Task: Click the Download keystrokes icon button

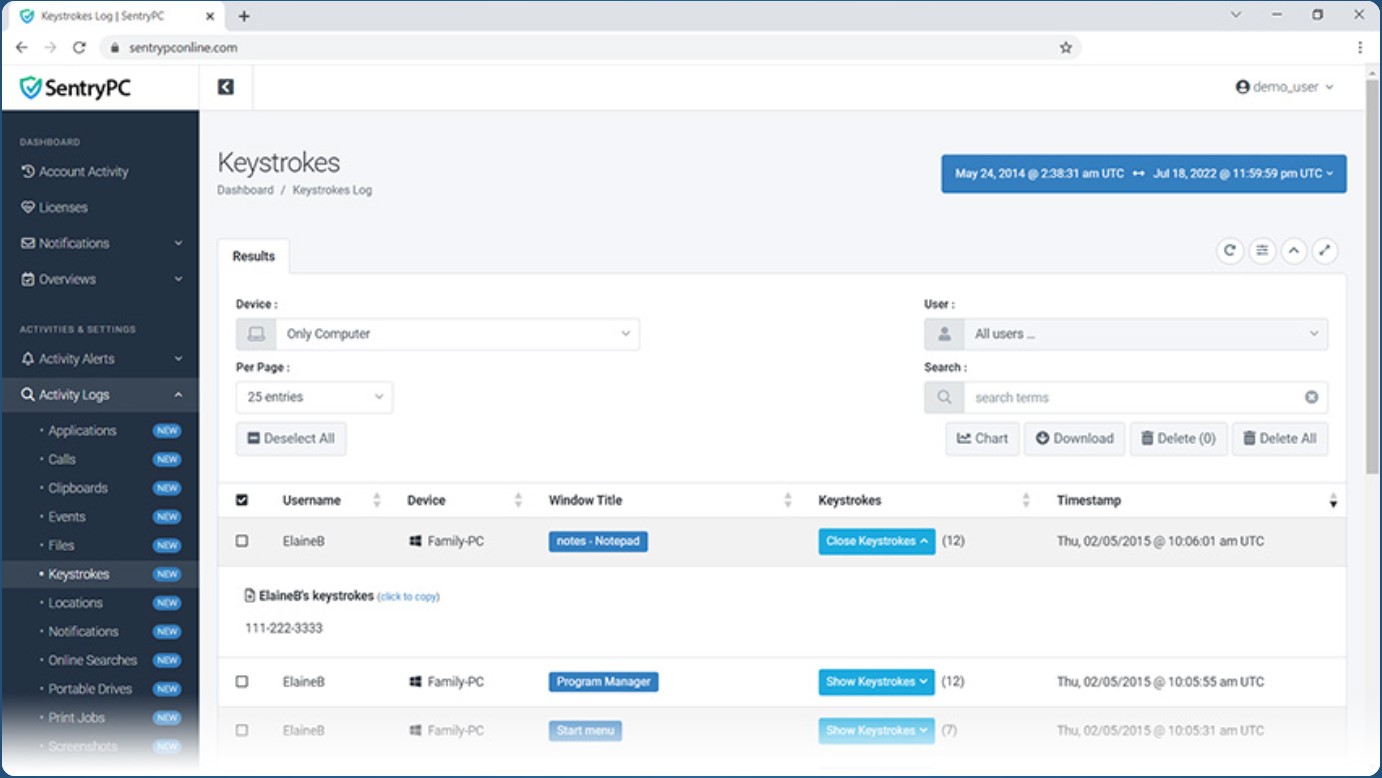Action: (1074, 438)
